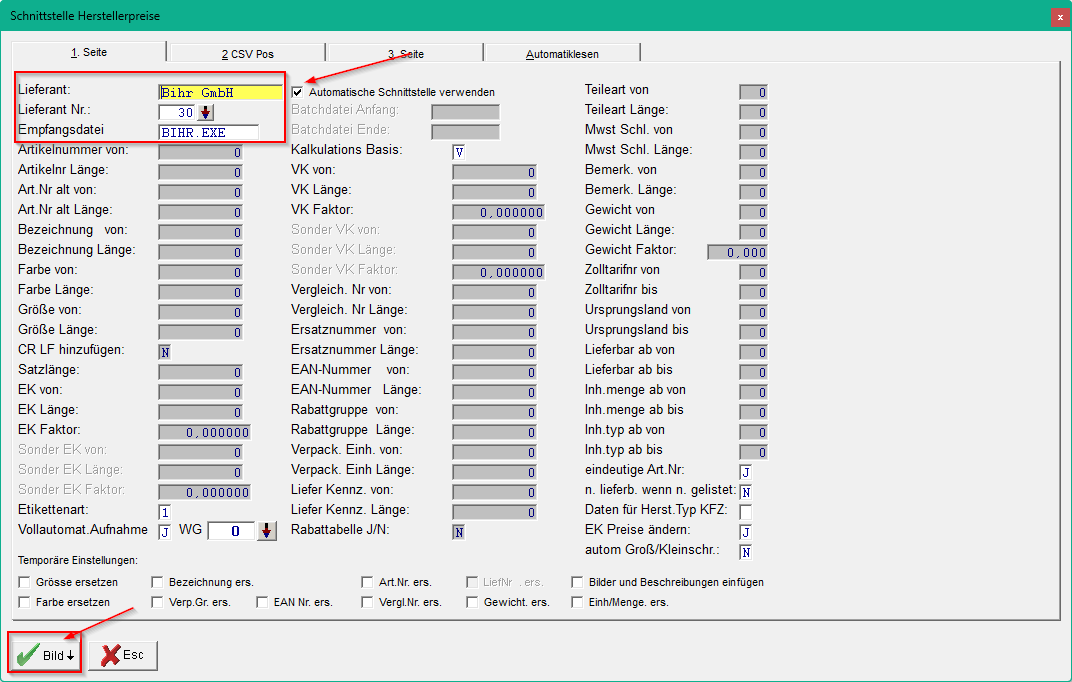Click the eindeutige Art.Nr. J field

(746, 472)
